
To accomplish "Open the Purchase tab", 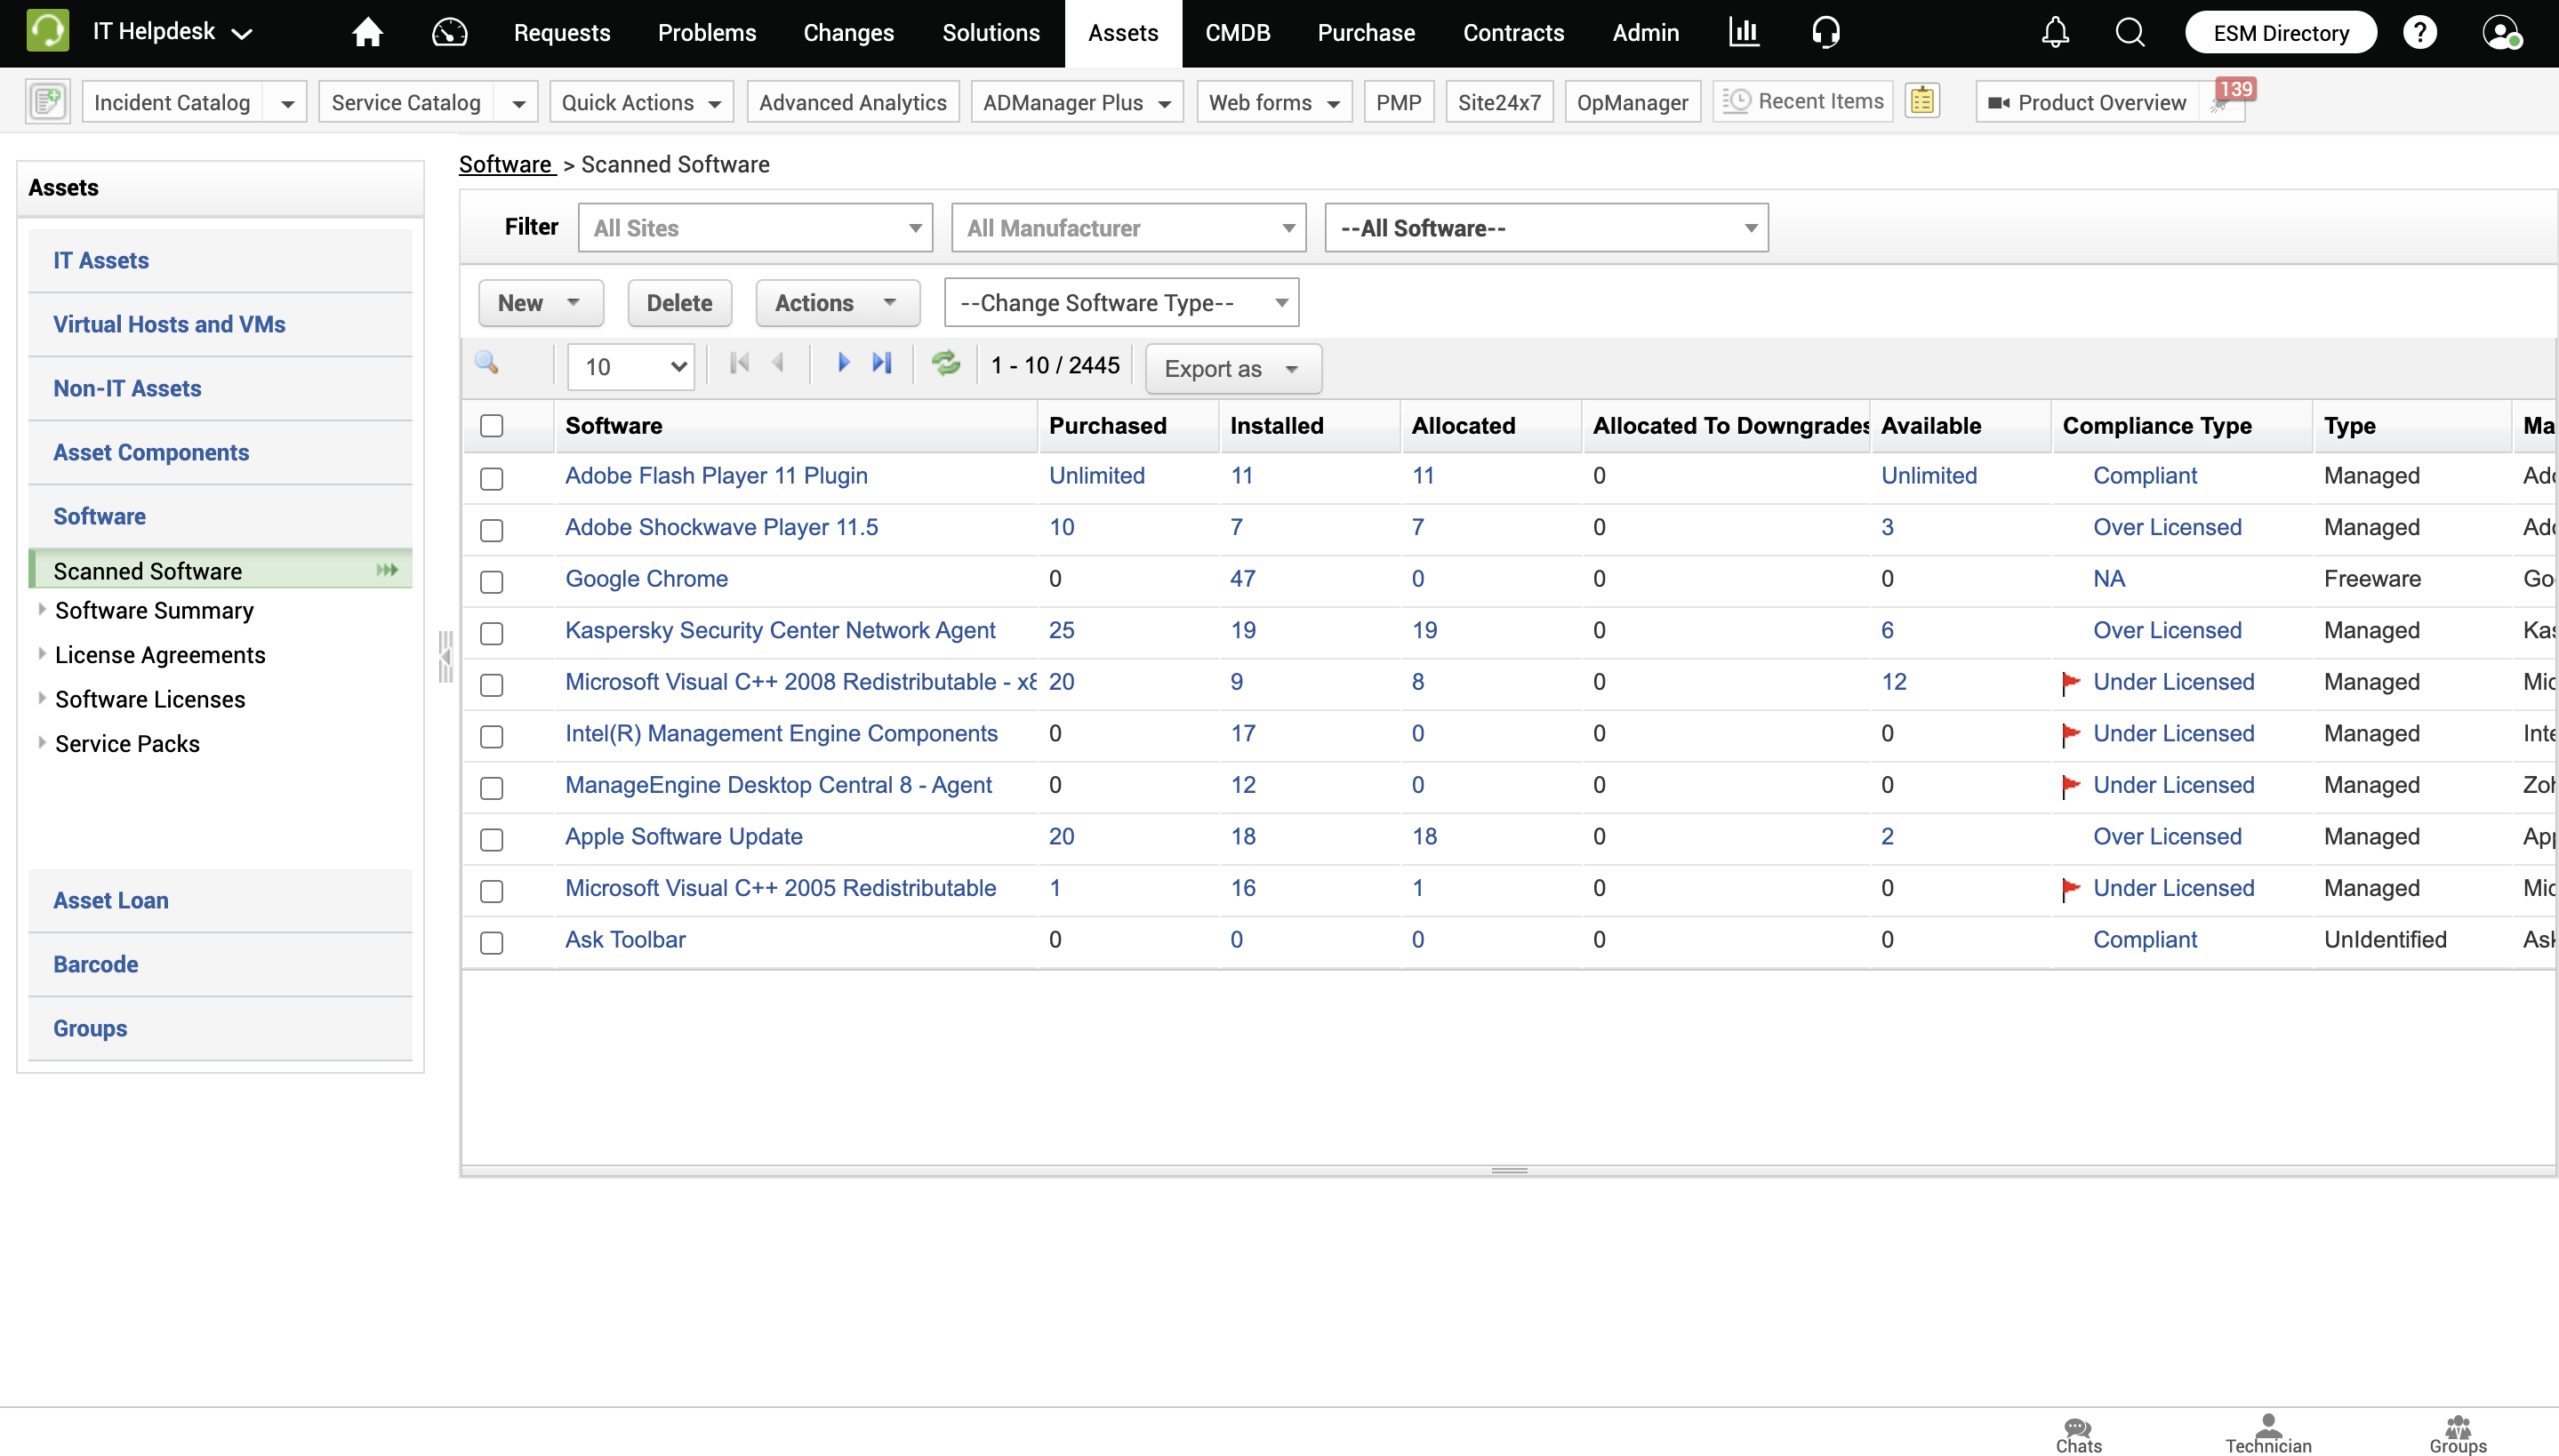I will click(1366, 33).
